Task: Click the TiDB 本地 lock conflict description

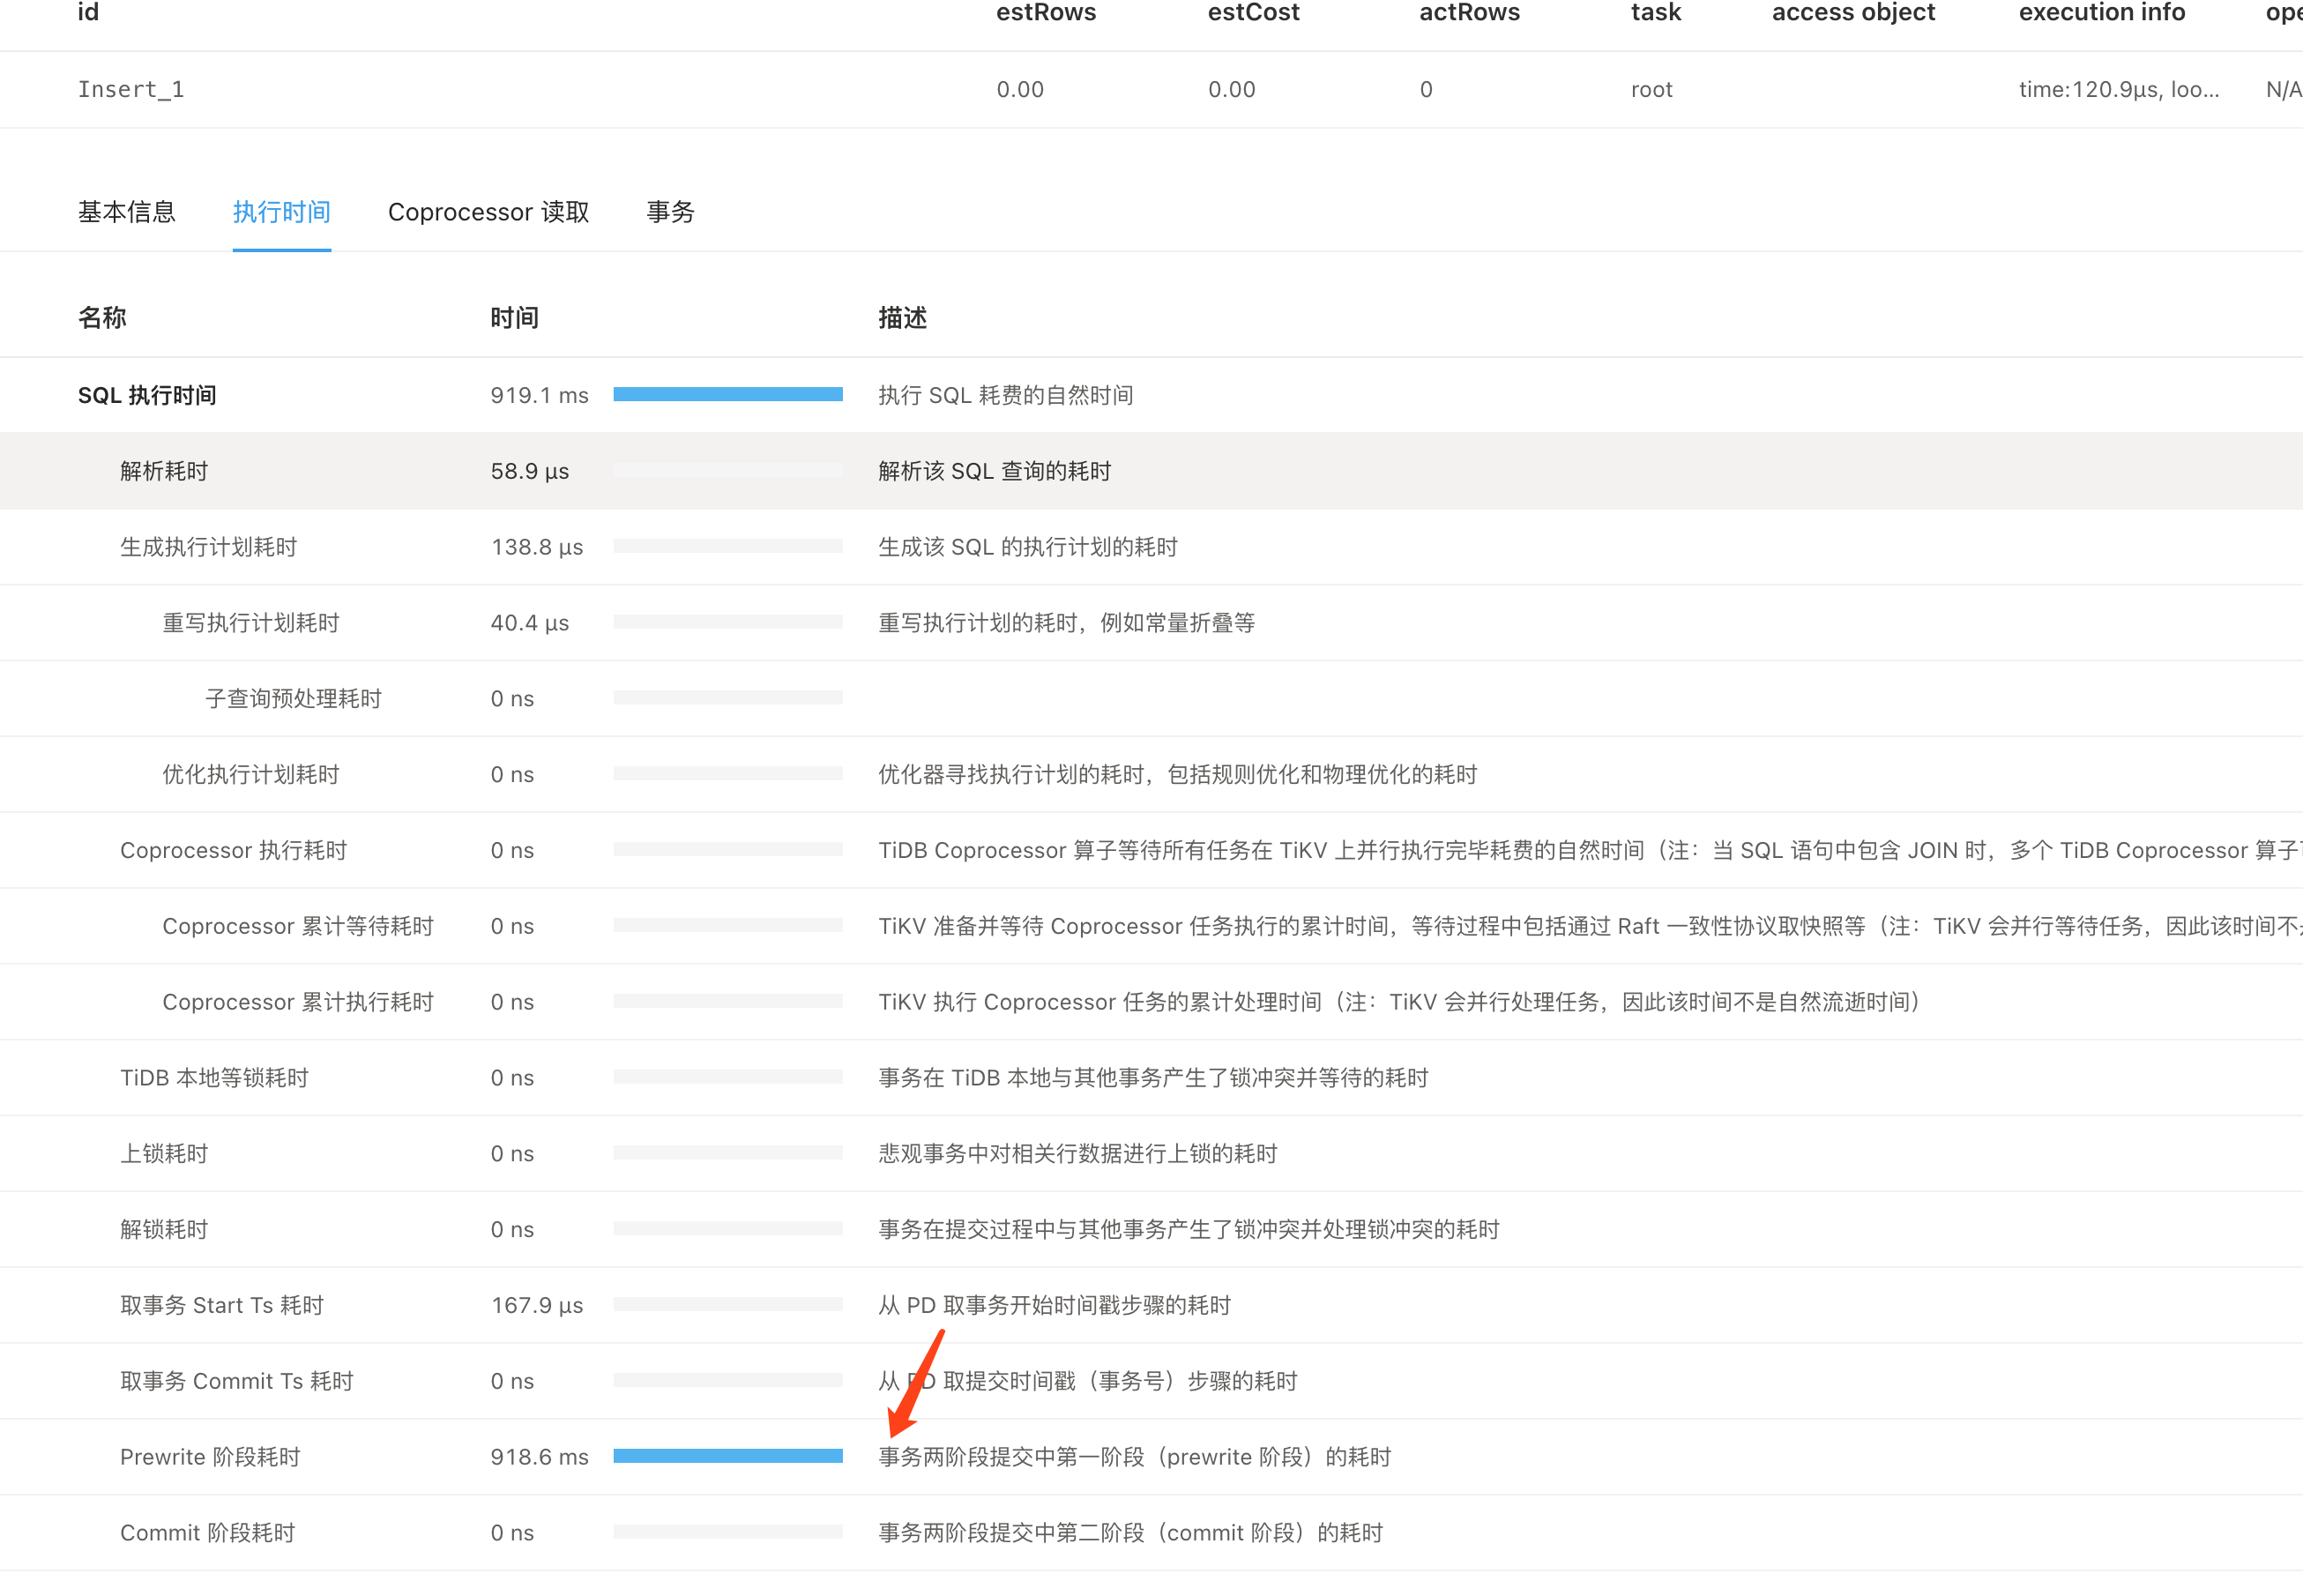Action: coord(1154,1078)
